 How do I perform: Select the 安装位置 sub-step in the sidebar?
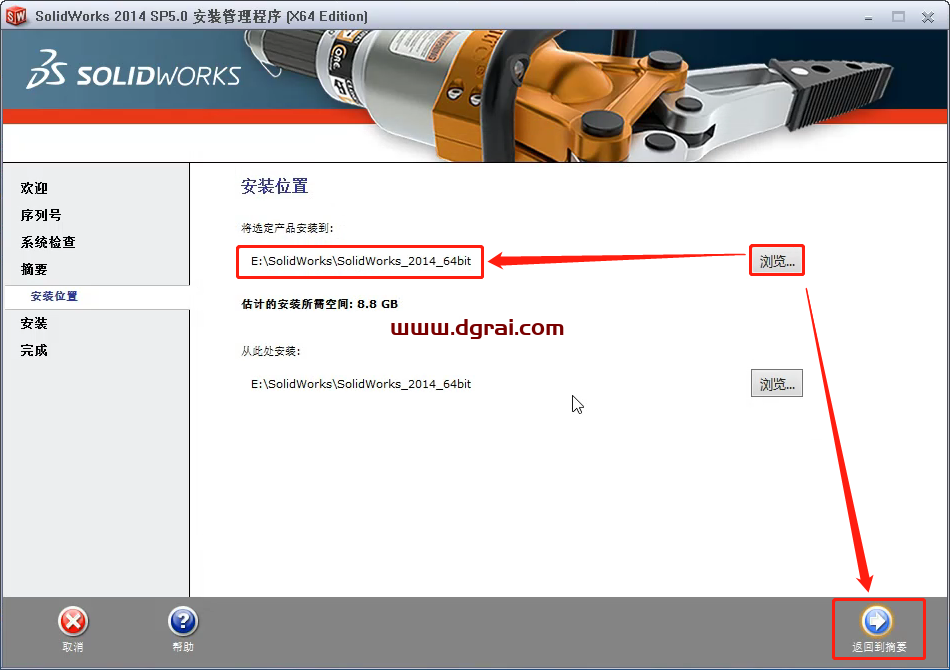pyautogui.click(x=54, y=296)
